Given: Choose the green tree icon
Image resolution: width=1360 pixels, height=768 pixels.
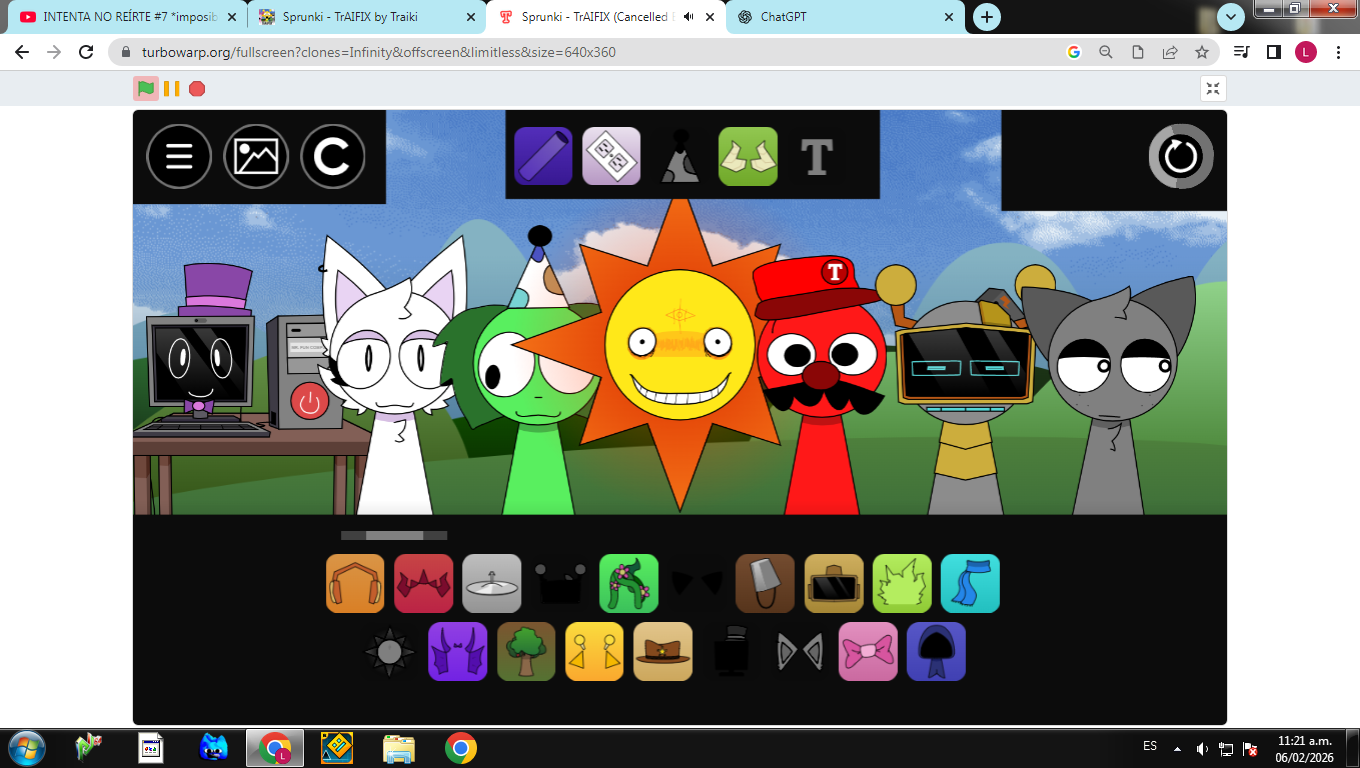Looking at the screenshot, I should [526, 651].
